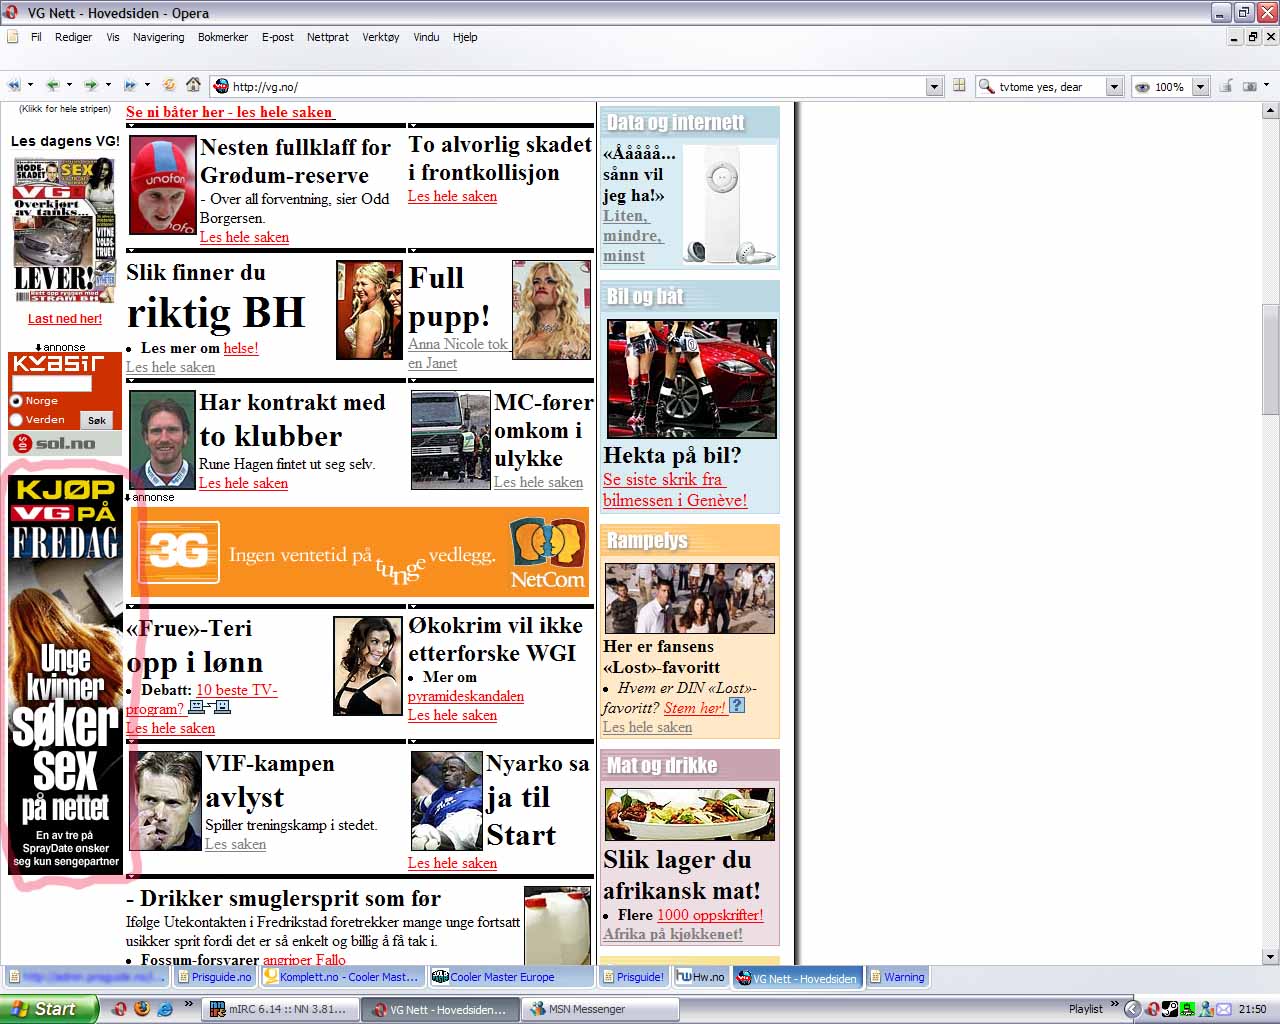Screen dimensions: 1280x1024
Task: Click the new page icon left of Fil menu
Action: (13, 37)
